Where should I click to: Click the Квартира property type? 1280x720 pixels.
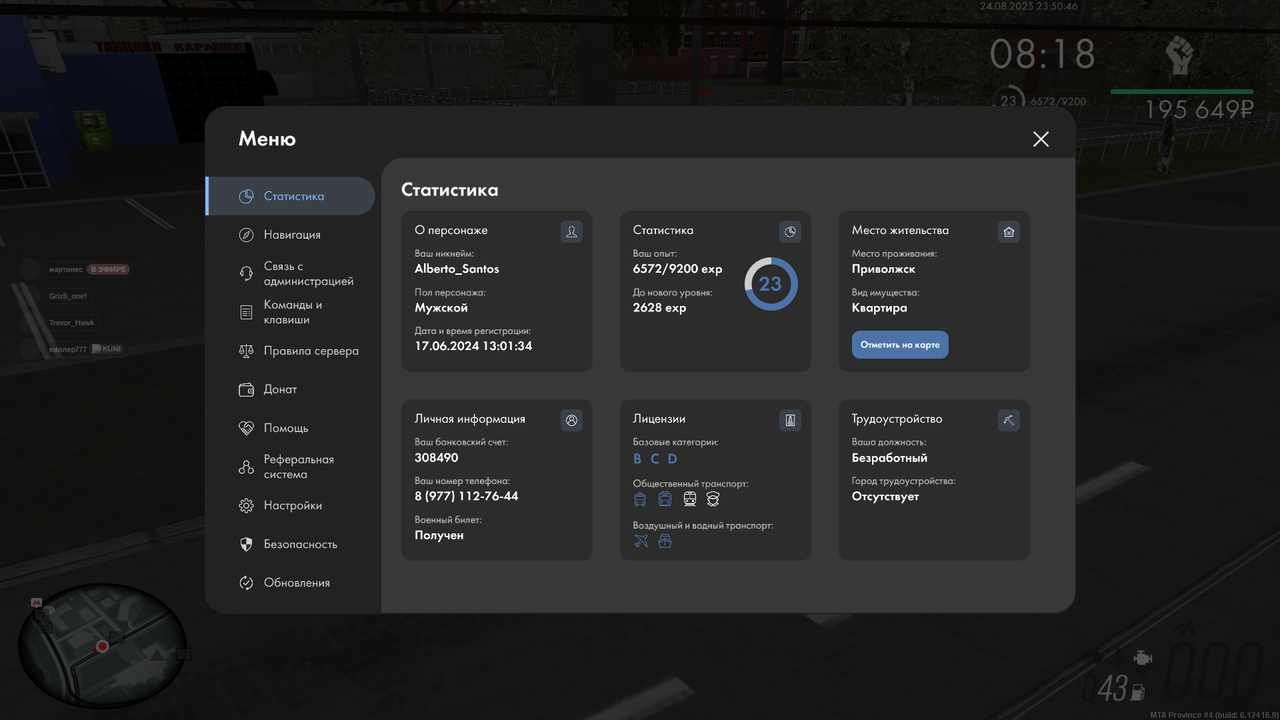point(879,308)
